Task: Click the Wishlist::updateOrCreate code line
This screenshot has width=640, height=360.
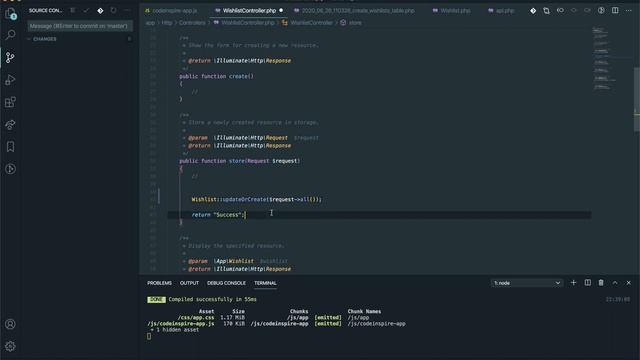Action: pos(257,200)
